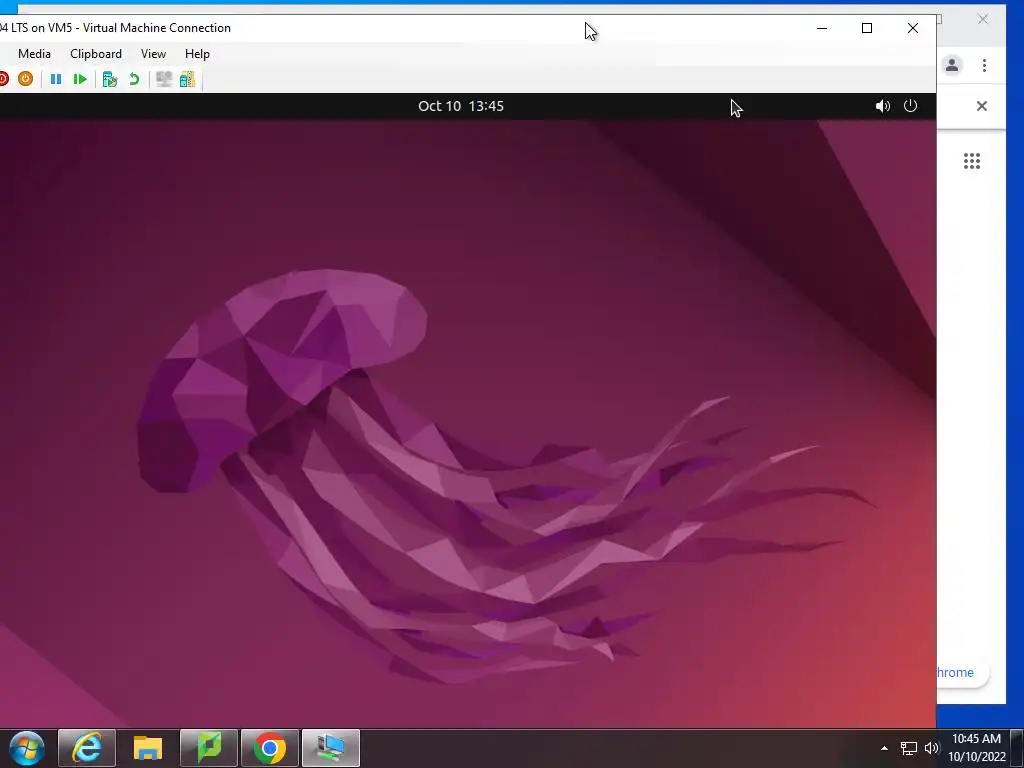Click Windows tray speaker icon
The image size is (1024, 768).
(931, 748)
